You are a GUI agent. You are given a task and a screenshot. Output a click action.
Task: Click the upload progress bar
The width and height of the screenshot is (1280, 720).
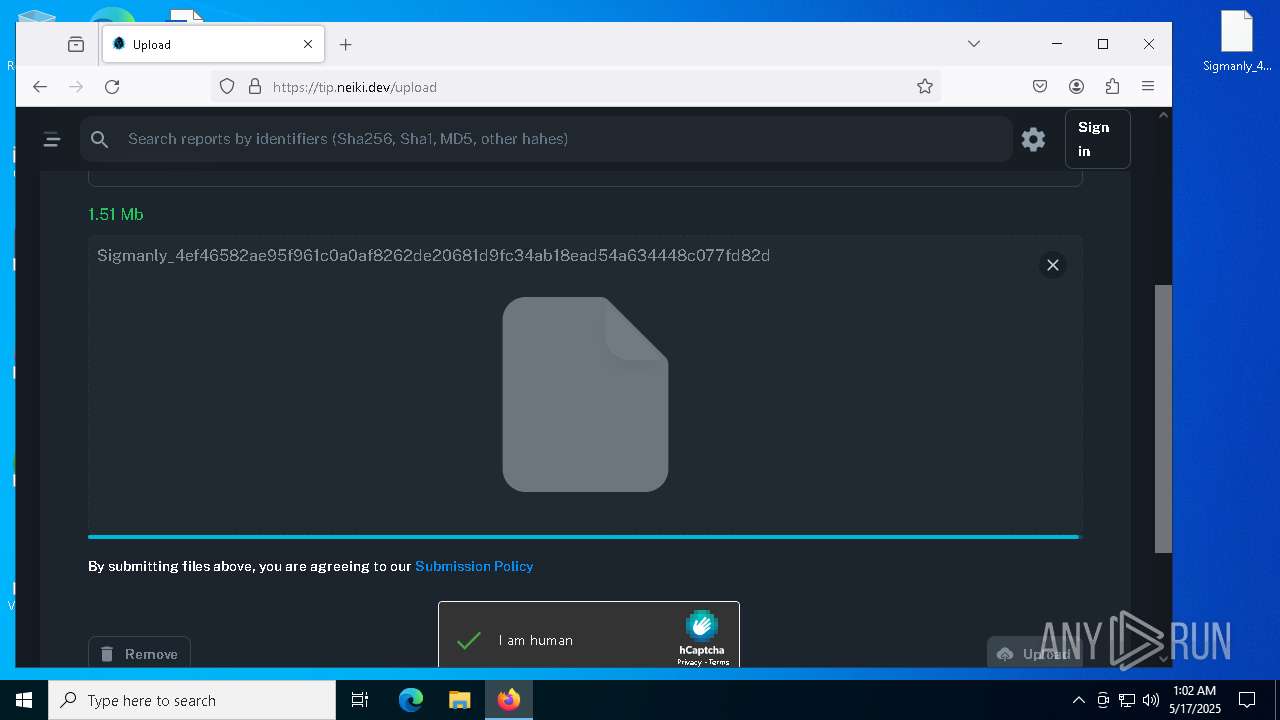coord(584,537)
